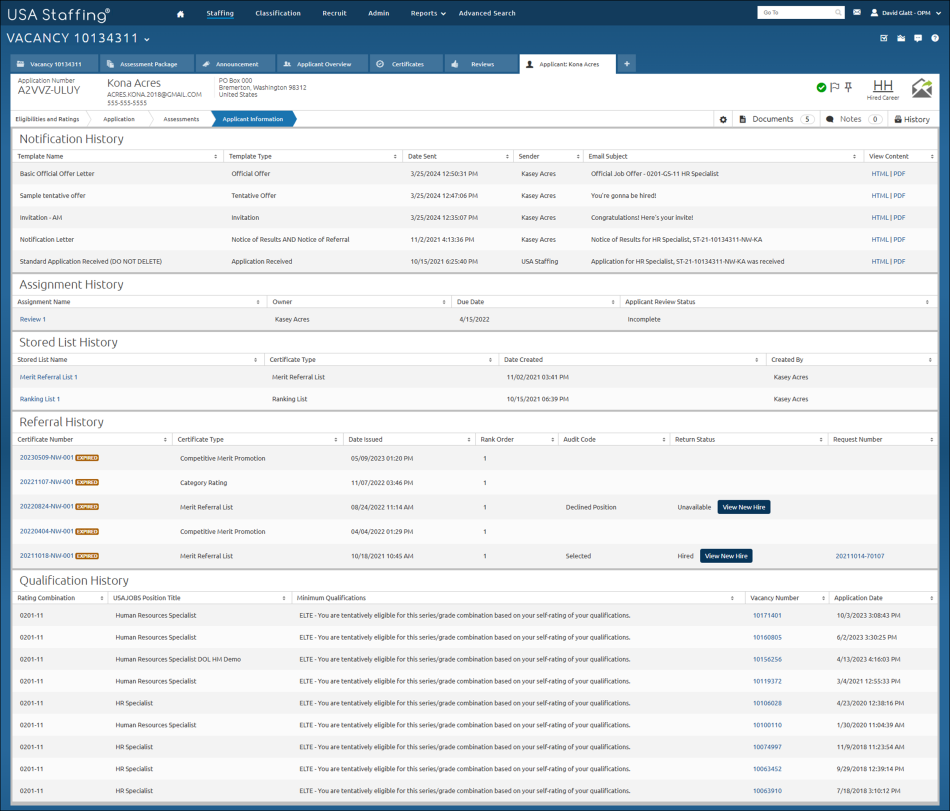Open request number 20211014-70107
Screen dimensions: 950x811
click(x=860, y=556)
